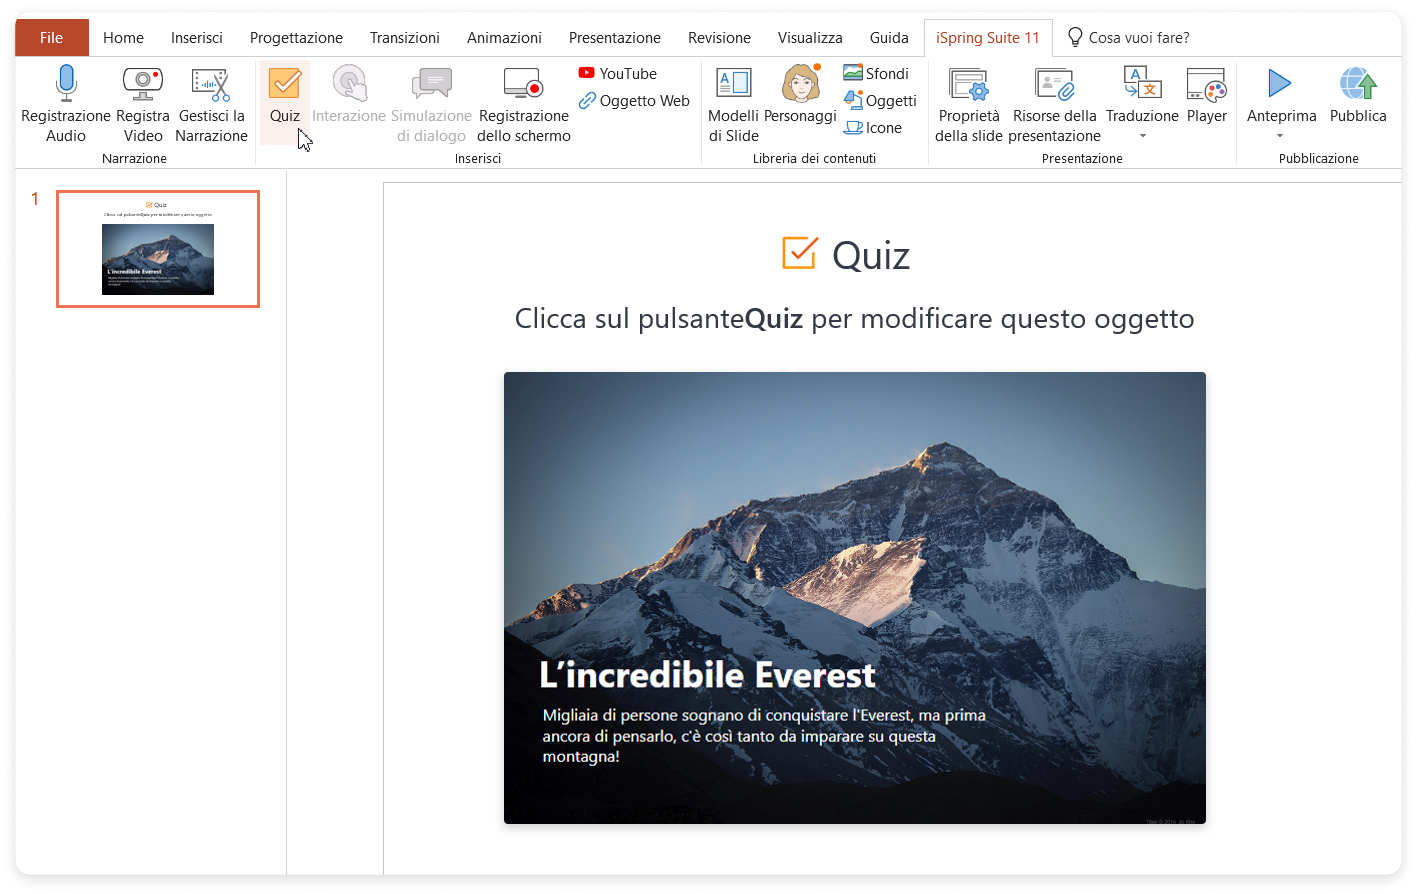Click the Registra Video webcam icon

point(143,84)
